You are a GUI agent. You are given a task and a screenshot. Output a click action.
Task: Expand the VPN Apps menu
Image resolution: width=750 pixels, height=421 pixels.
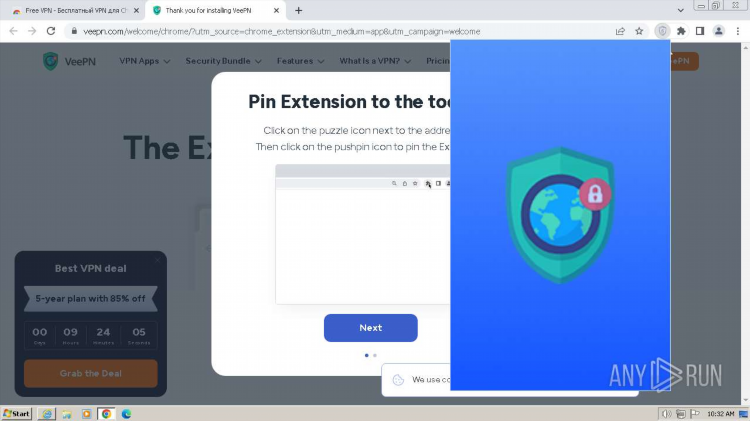[x=144, y=61]
